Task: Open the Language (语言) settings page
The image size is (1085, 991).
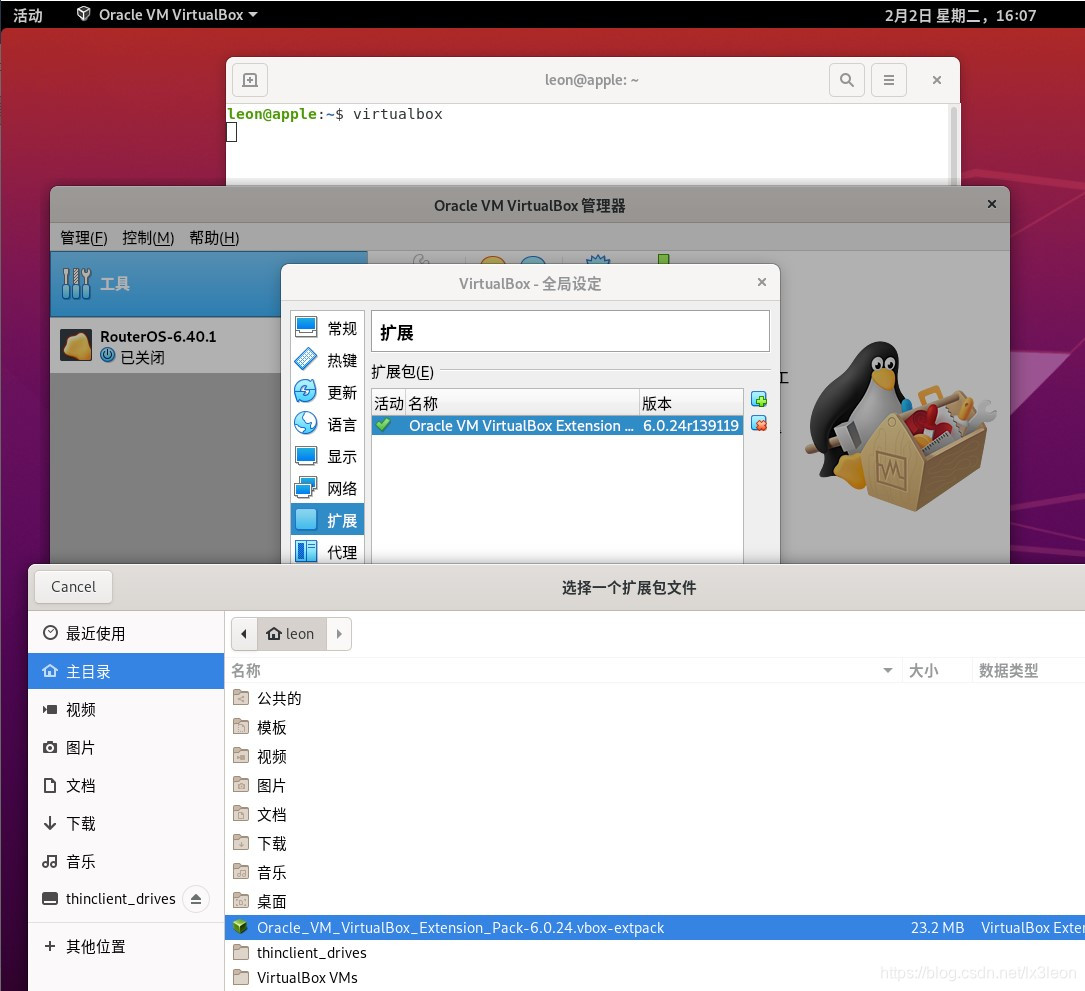Action: tap(327, 424)
